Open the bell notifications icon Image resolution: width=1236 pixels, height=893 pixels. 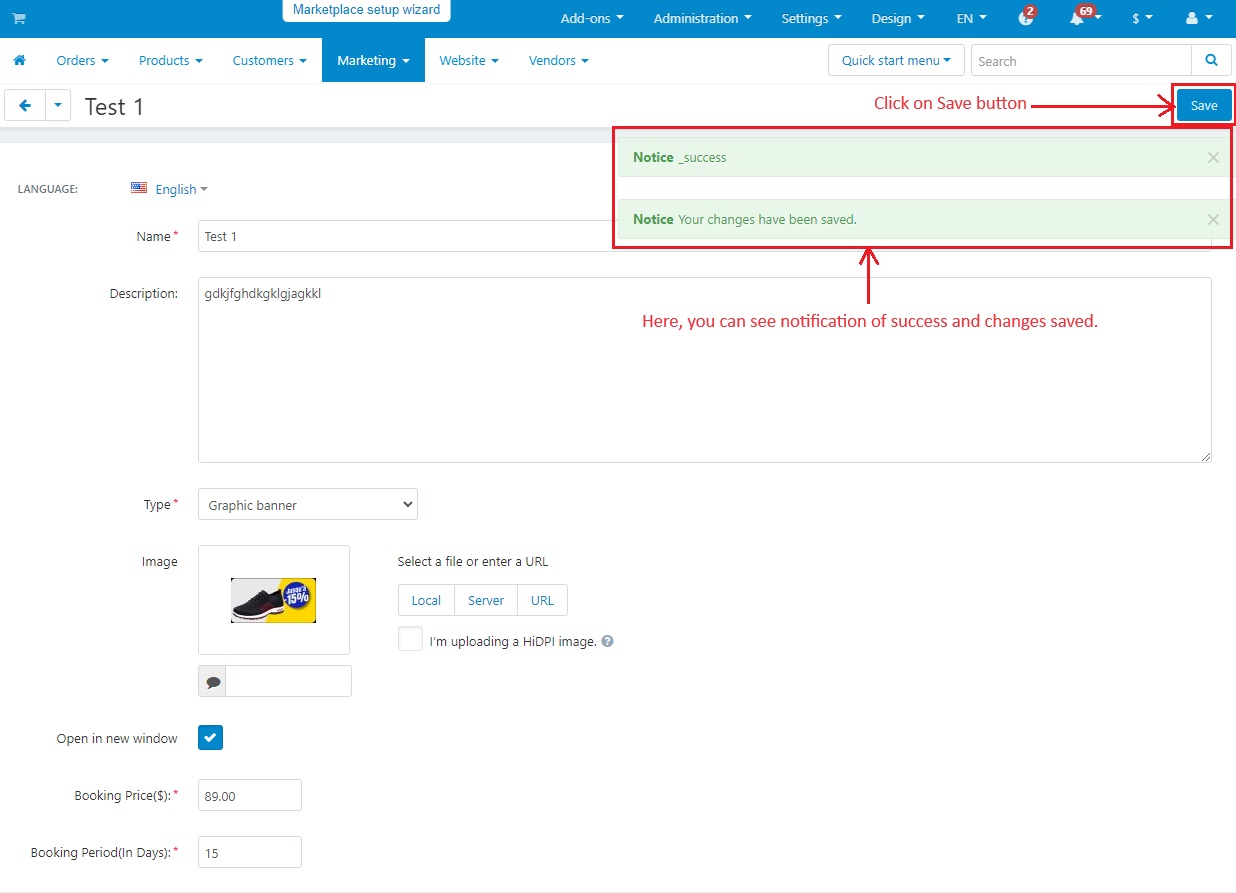1079,18
